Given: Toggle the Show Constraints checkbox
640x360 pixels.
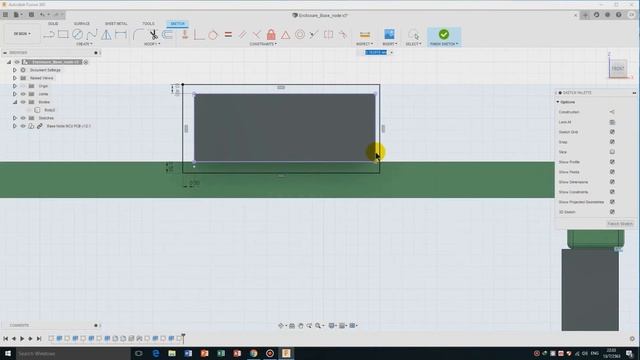Looking at the screenshot, I should point(612,192).
